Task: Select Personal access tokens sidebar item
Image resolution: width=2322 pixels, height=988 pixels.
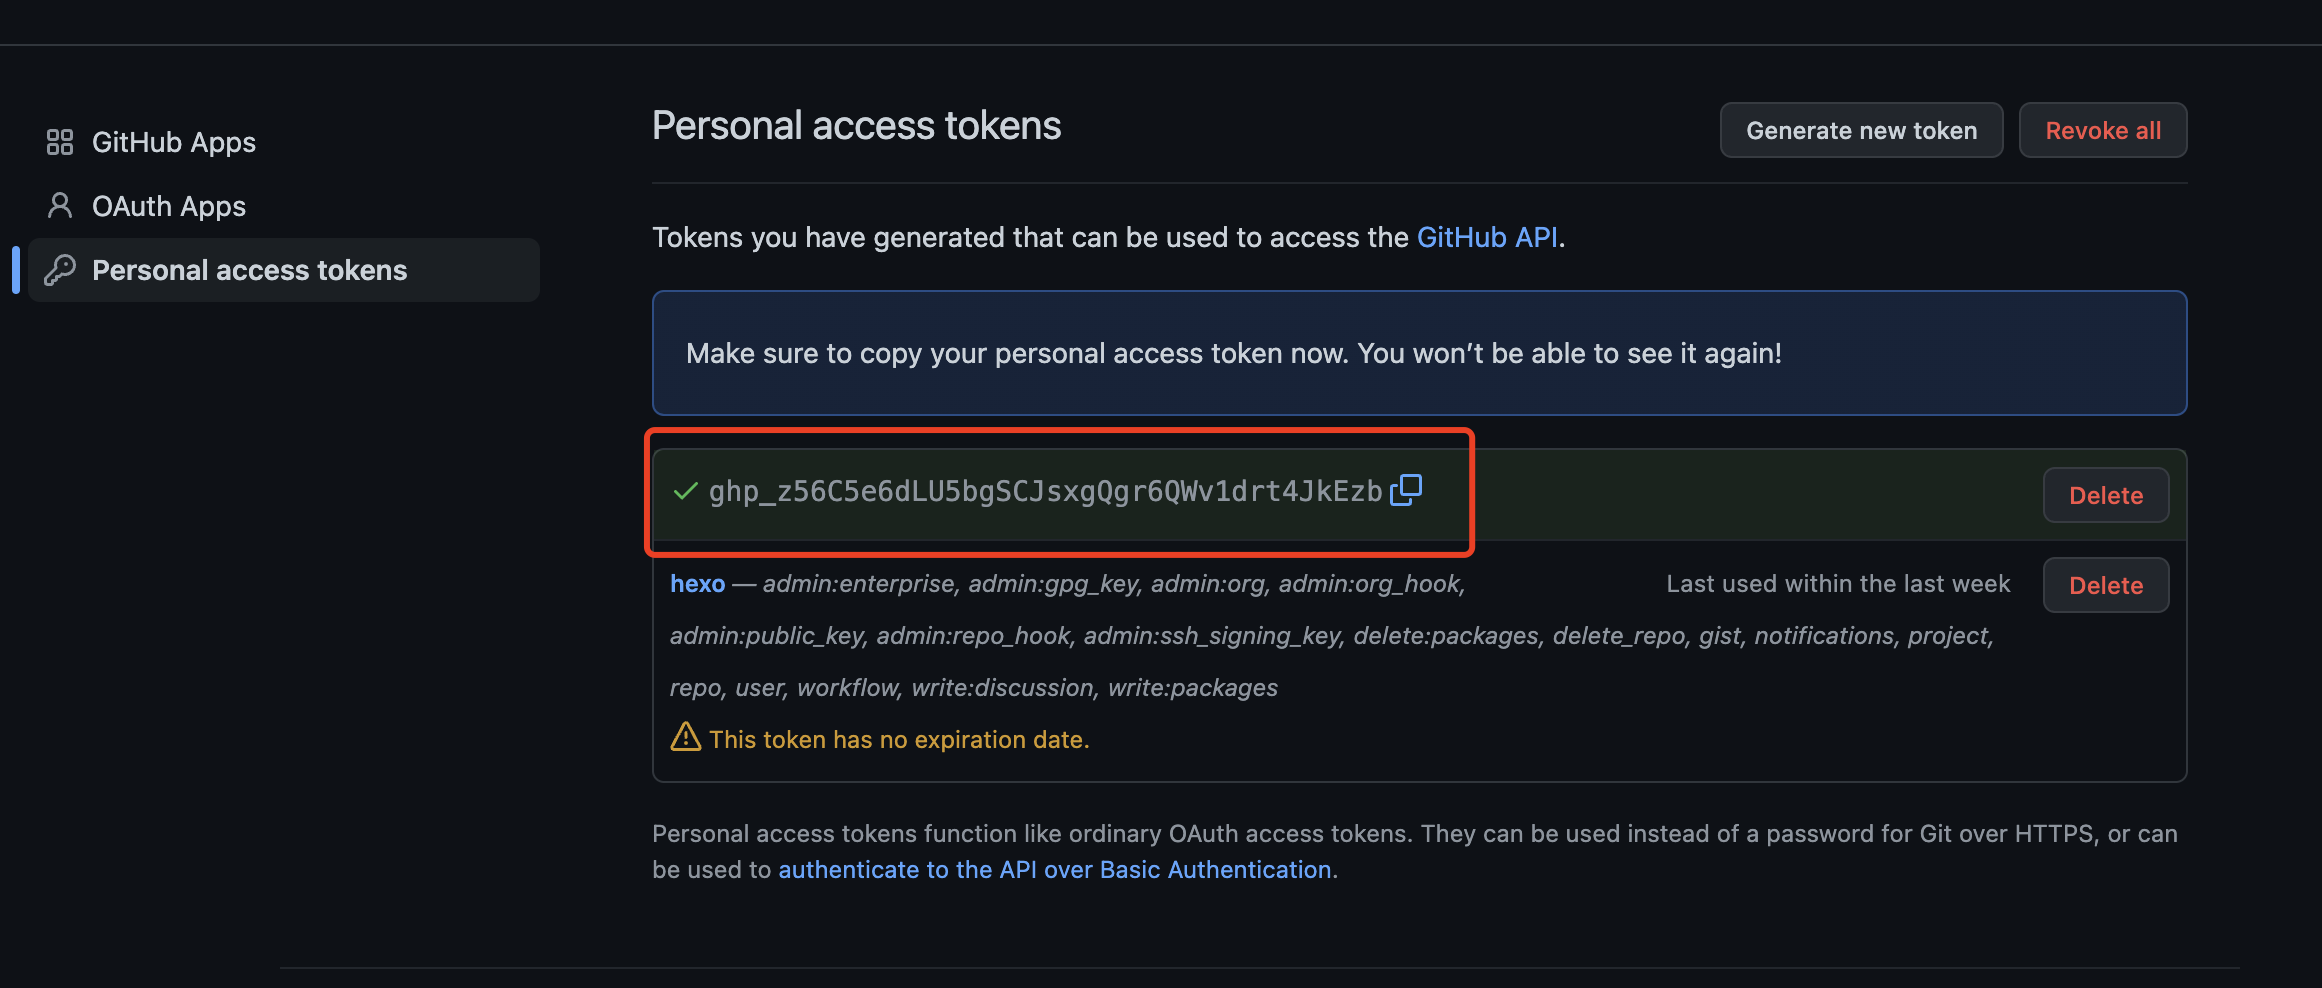Action: (x=284, y=270)
